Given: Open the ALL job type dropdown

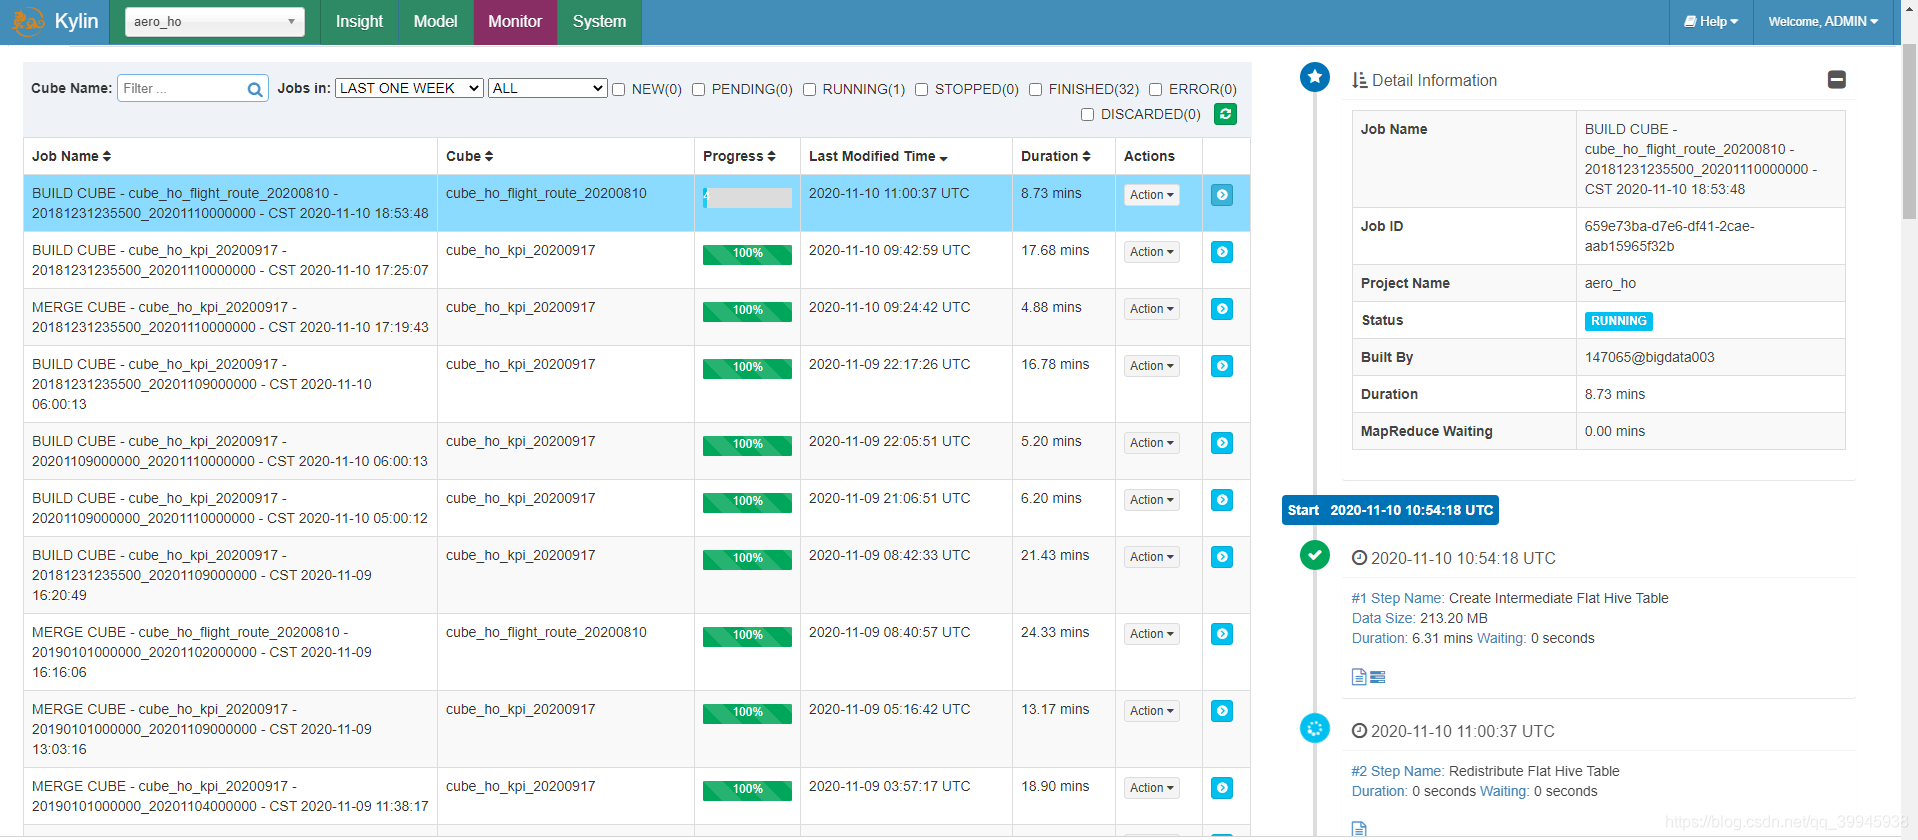Looking at the screenshot, I should (x=548, y=88).
